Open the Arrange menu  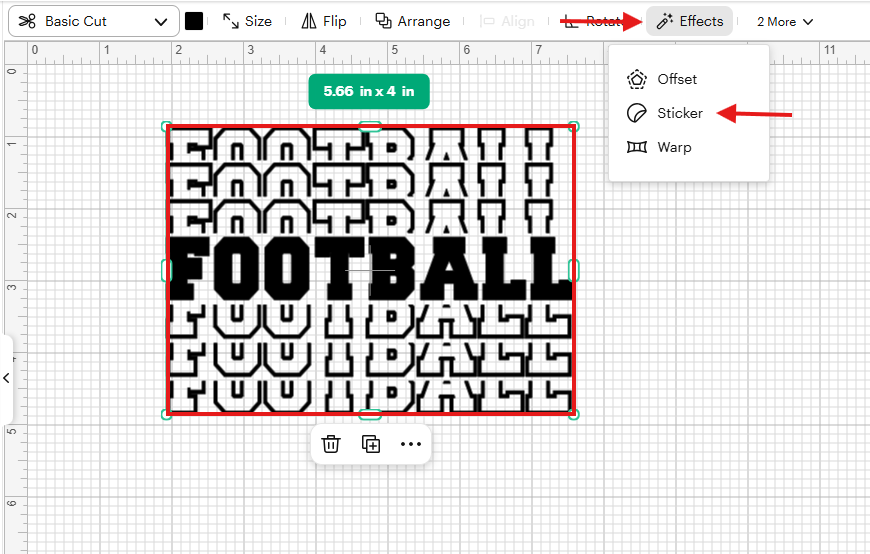[412, 22]
